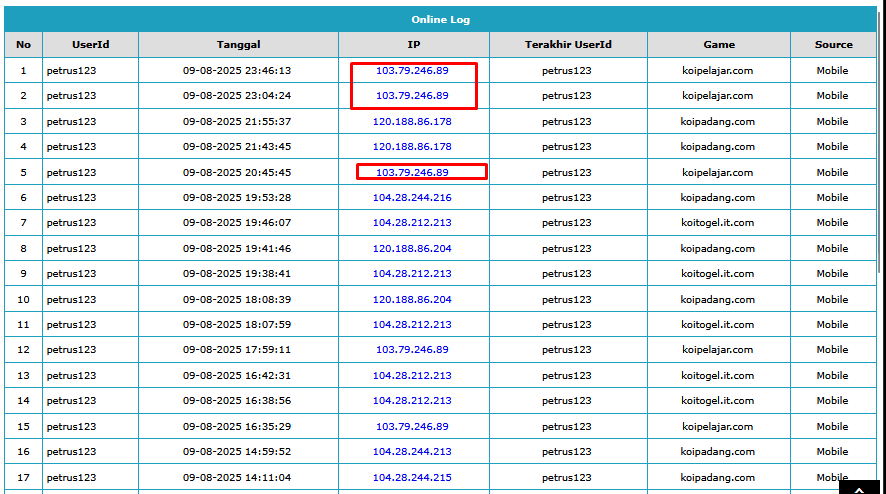886x494 pixels.
Task: Open IP 104.28.244.216 link
Action: coord(412,197)
